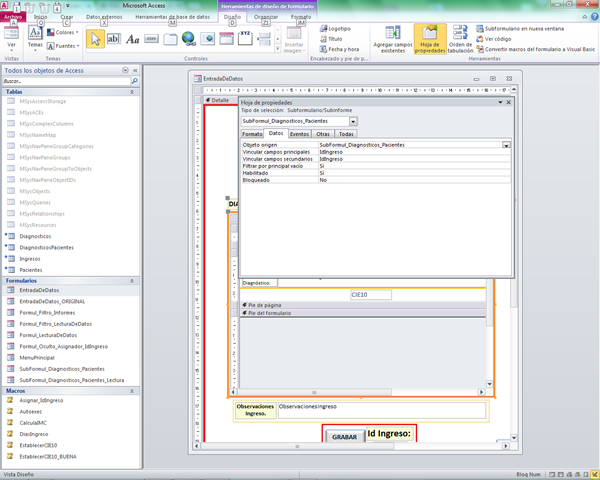Insert a Logotipo in the header
The height and width of the screenshot is (480, 600).
pyautogui.click(x=337, y=28)
